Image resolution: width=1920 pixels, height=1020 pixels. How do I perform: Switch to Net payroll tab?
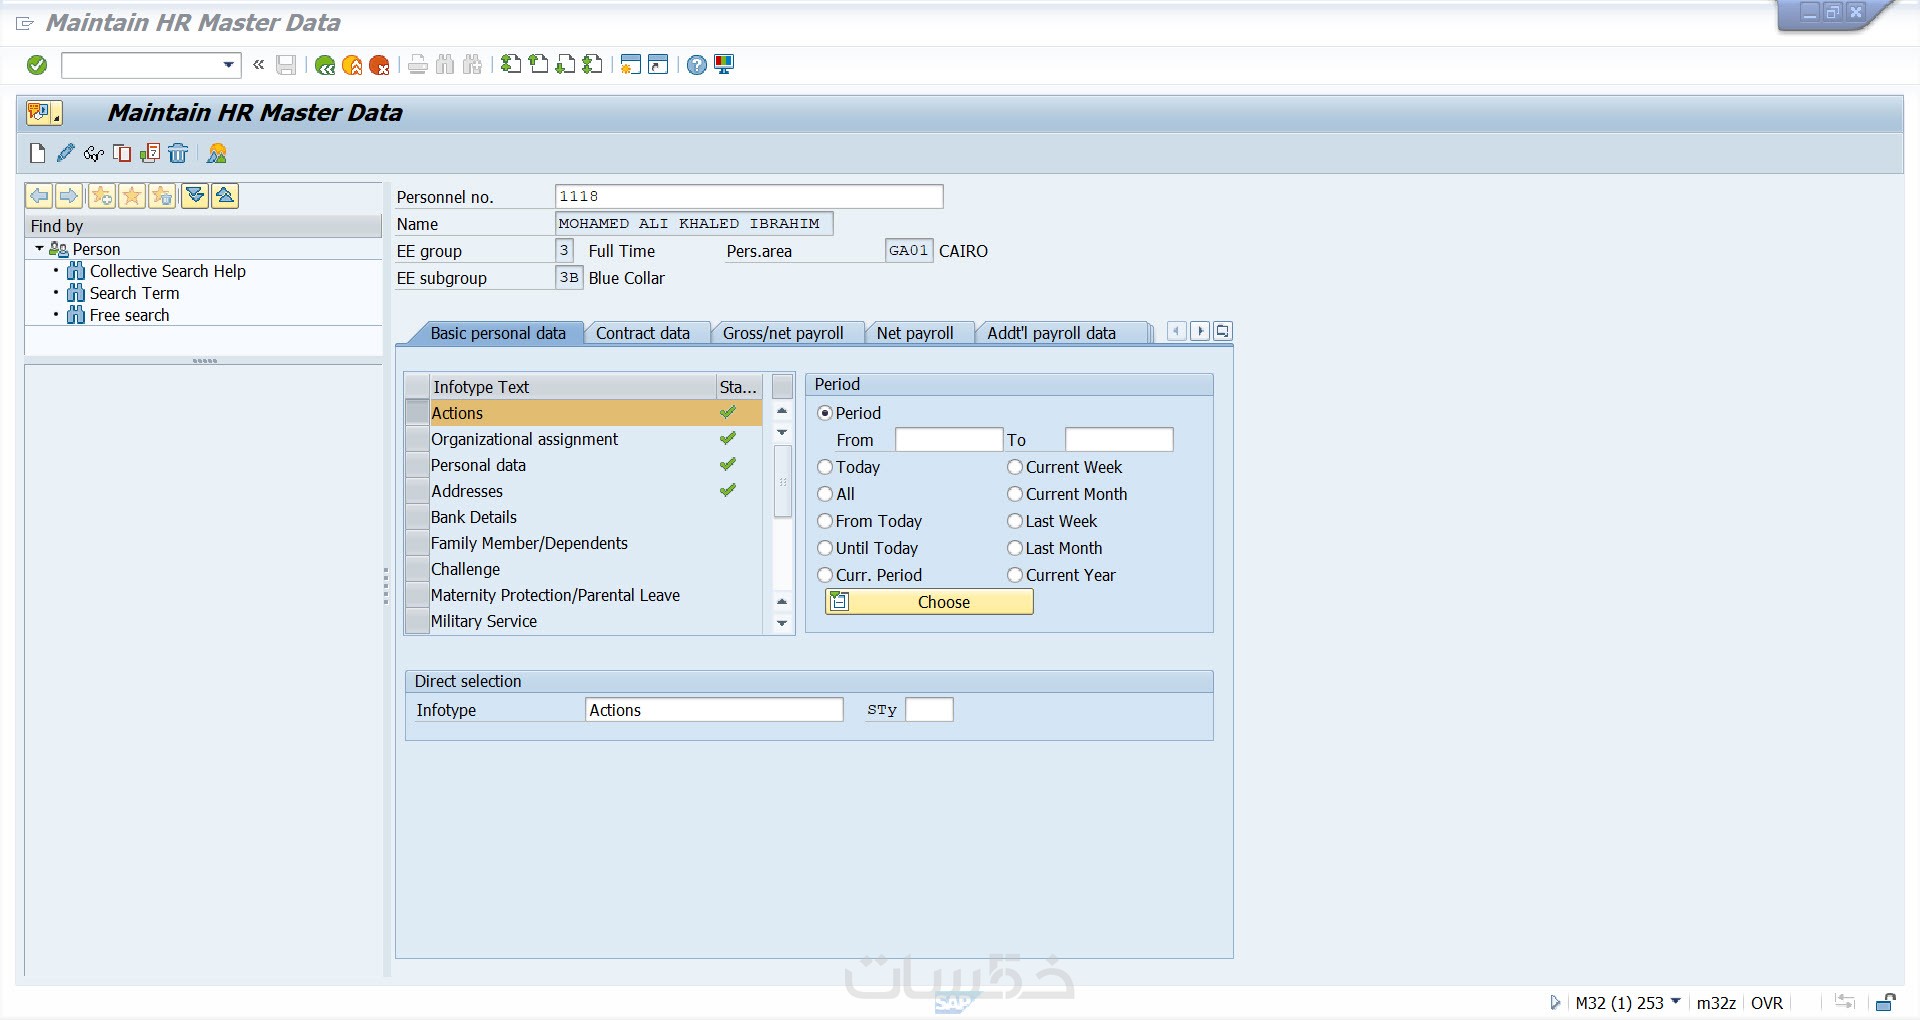(x=915, y=333)
